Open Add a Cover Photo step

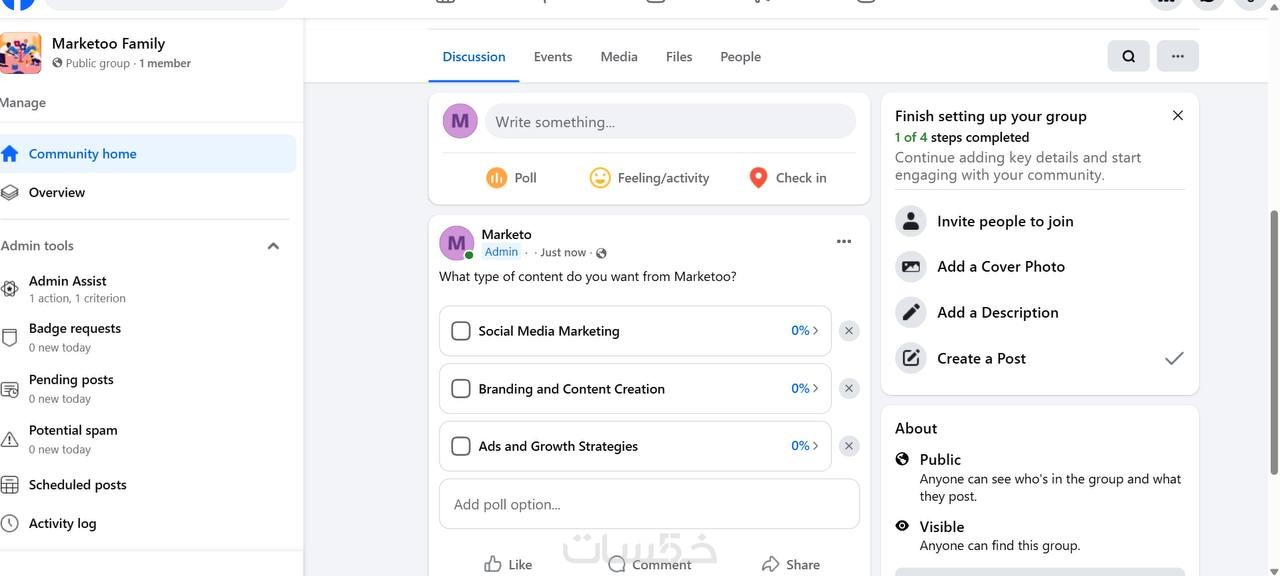(1000, 267)
